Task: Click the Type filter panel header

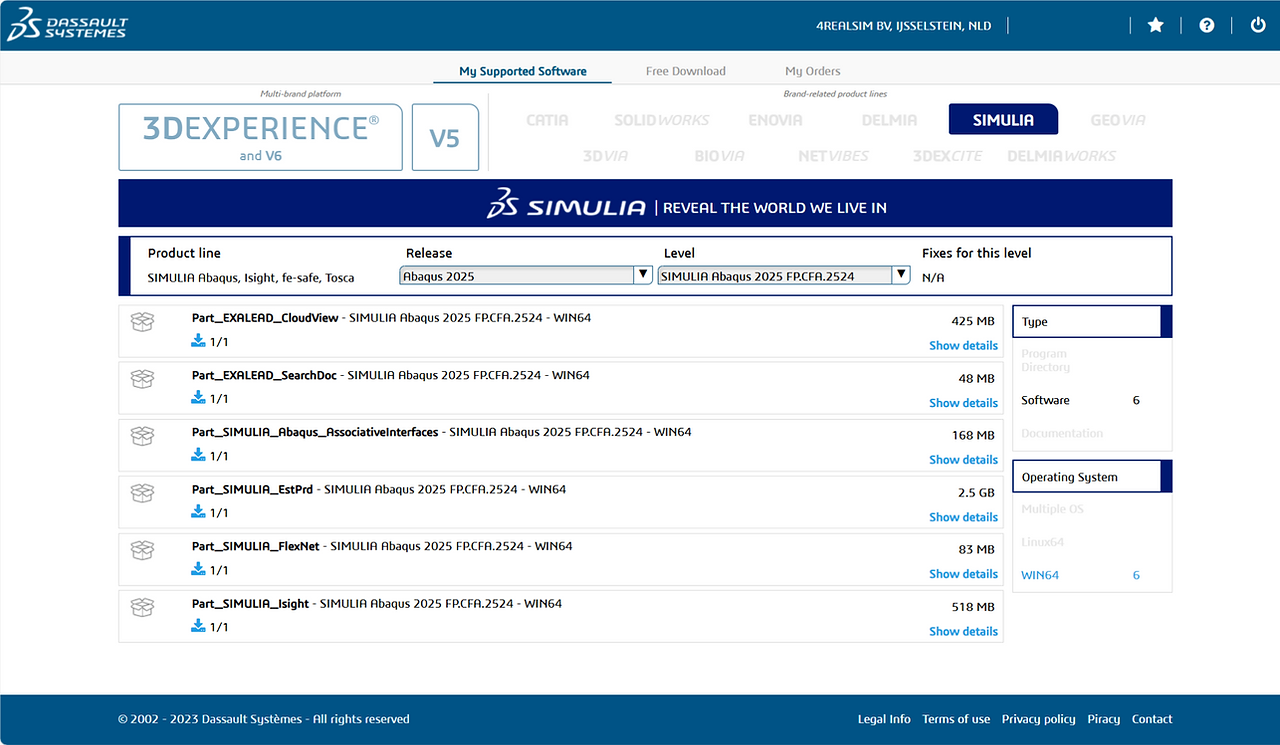Action: click(1092, 322)
